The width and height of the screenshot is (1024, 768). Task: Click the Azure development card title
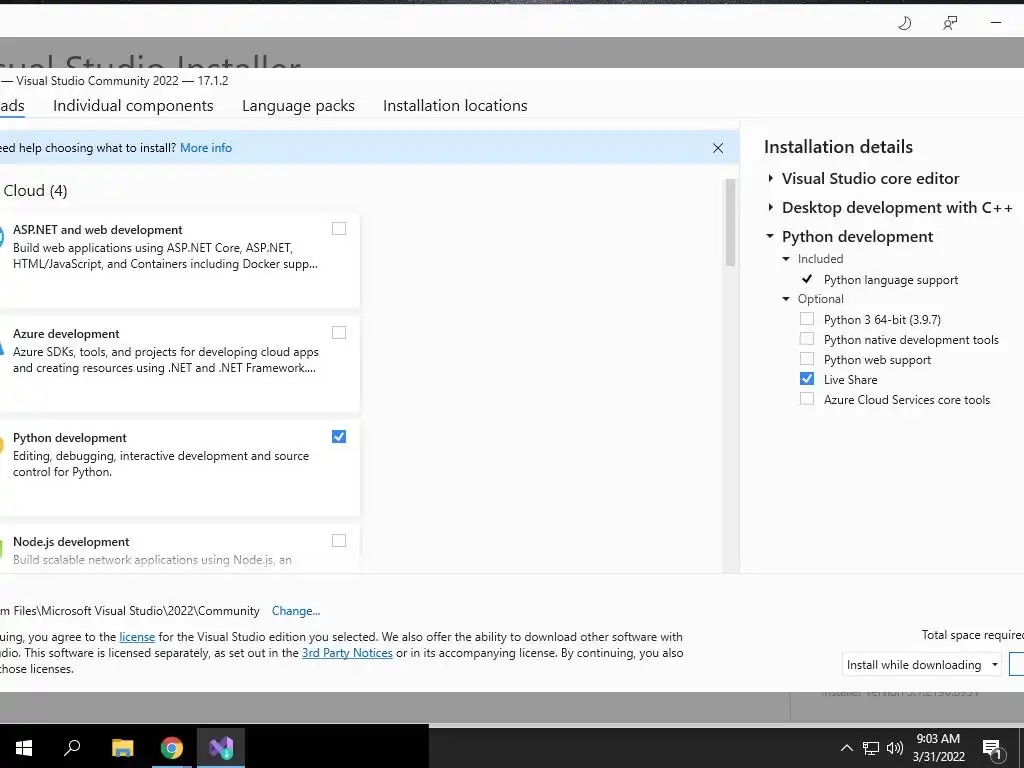tap(66, 334)
